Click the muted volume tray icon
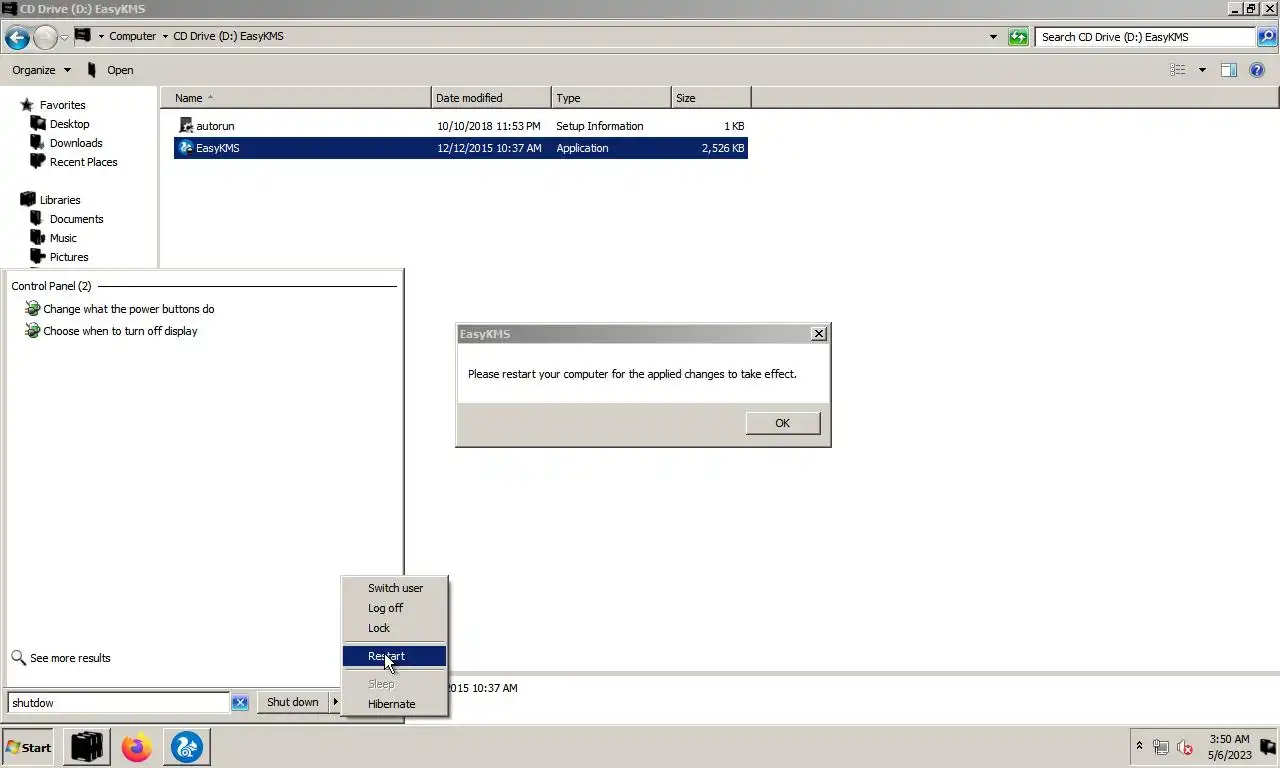 pos(1185,747)
